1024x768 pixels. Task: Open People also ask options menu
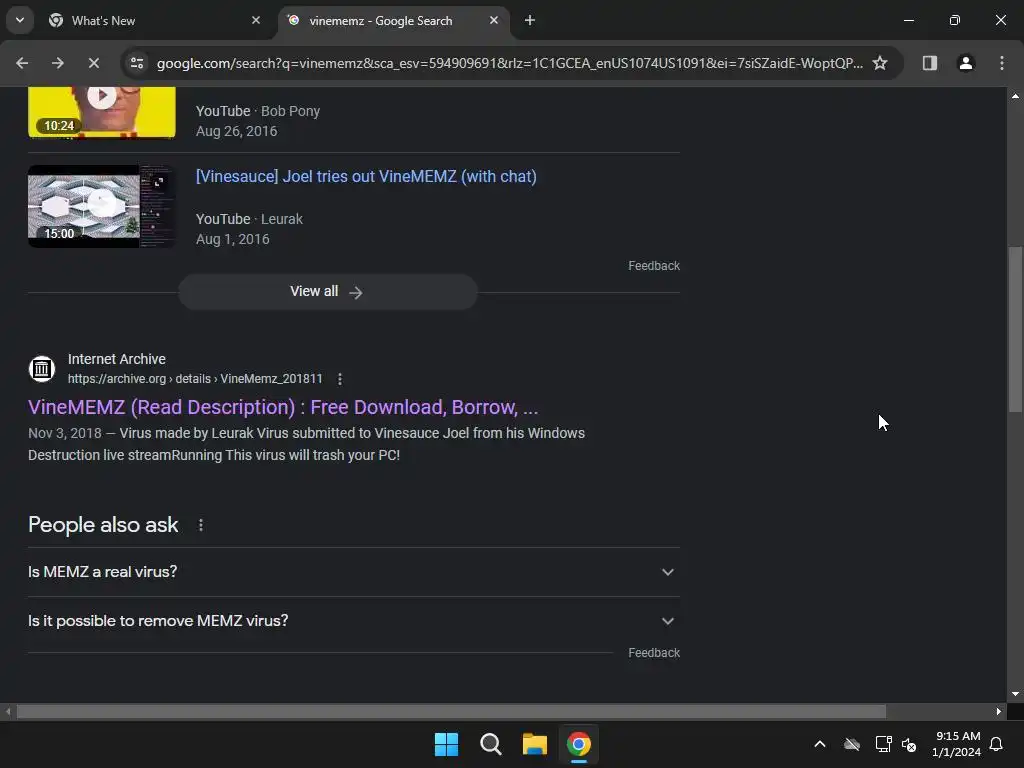tap(200, 525)
